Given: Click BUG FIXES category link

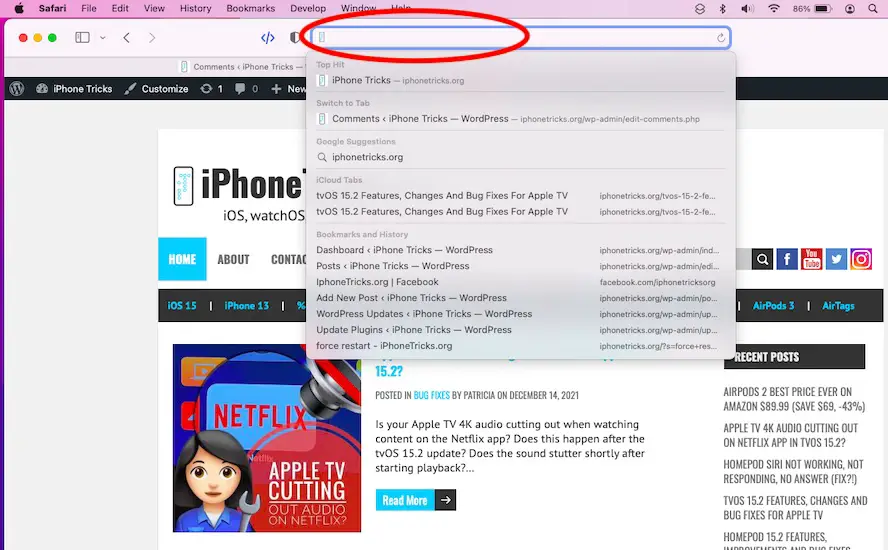Looking at the screenshot, I should (432, 395).
